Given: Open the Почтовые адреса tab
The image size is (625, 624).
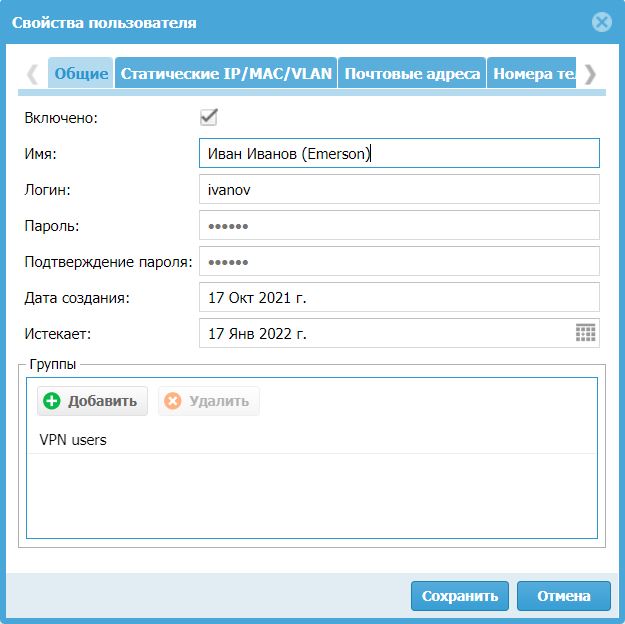Looking at the screenshot, I should [412, 73].
